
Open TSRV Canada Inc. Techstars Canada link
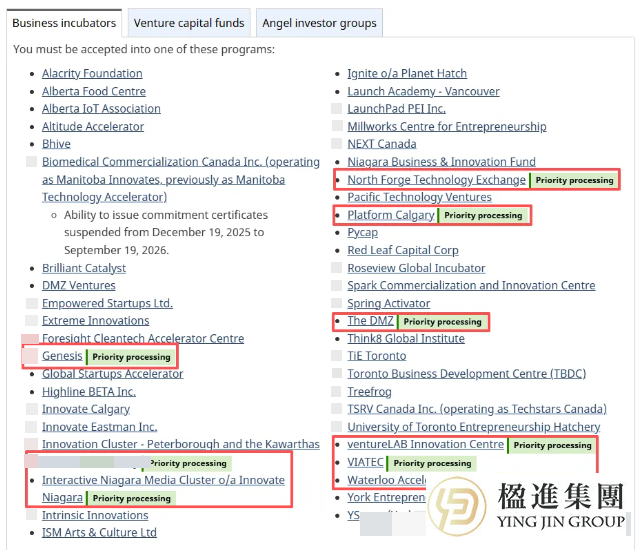pyautogui.click(x=477, y=409)
